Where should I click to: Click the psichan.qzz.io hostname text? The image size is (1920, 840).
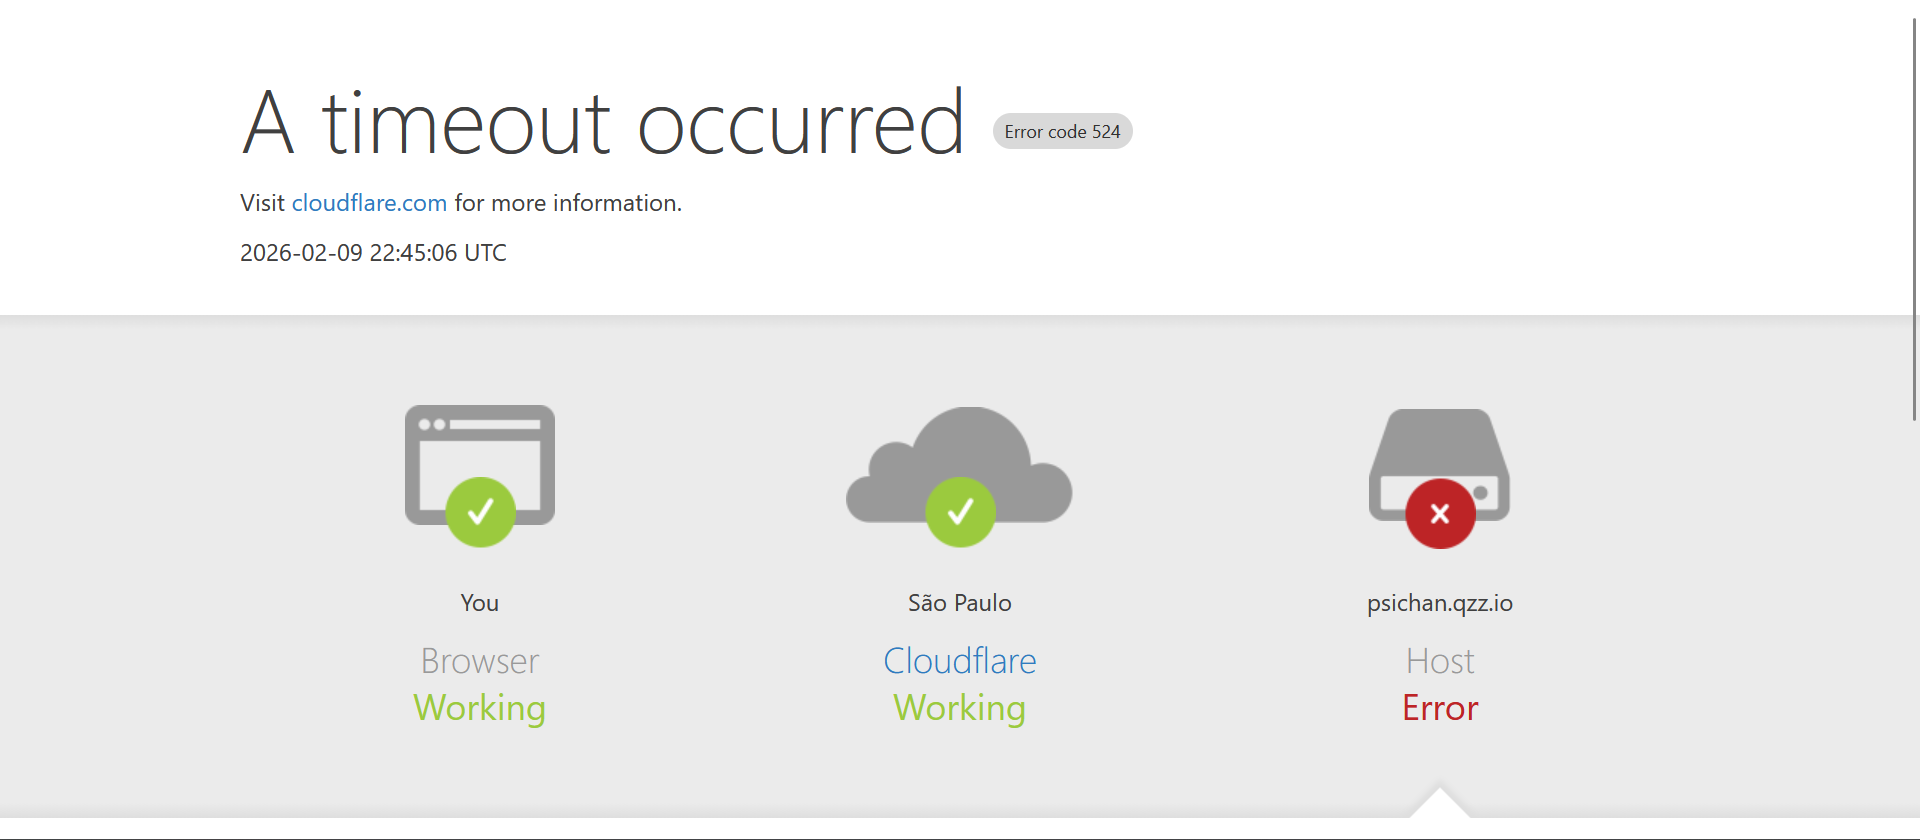(1440, 603)
